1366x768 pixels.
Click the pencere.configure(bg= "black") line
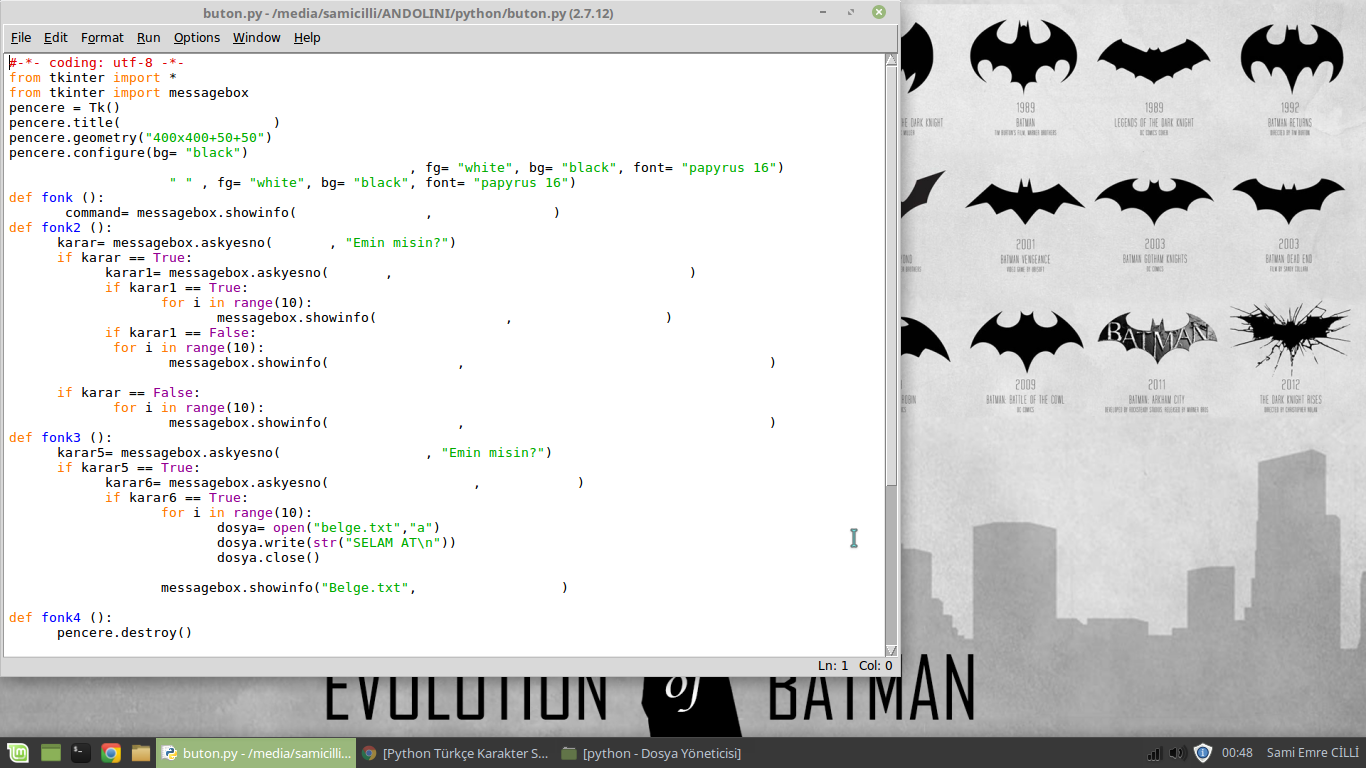coord(129,152)
